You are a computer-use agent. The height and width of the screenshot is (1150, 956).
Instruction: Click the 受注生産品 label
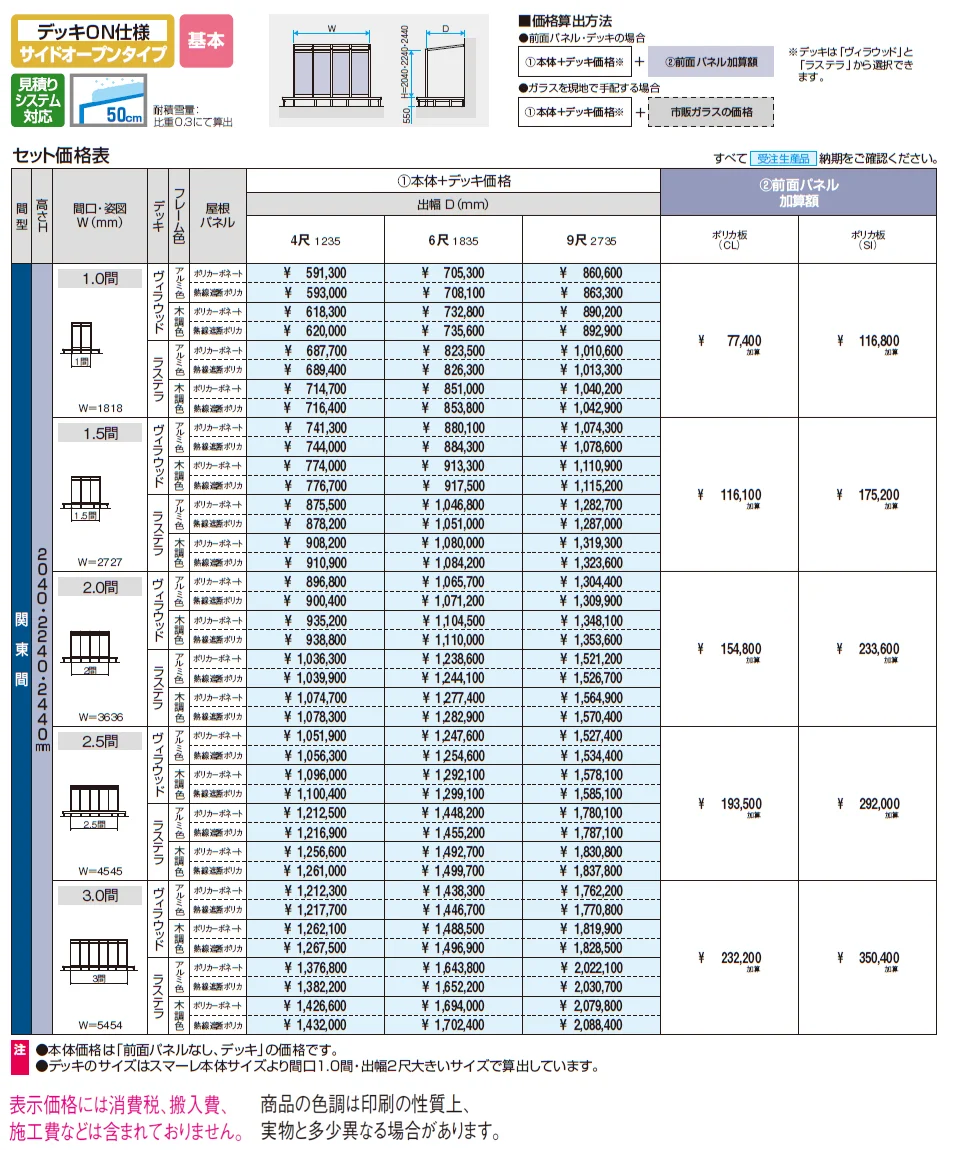click(x=783, y=158)
